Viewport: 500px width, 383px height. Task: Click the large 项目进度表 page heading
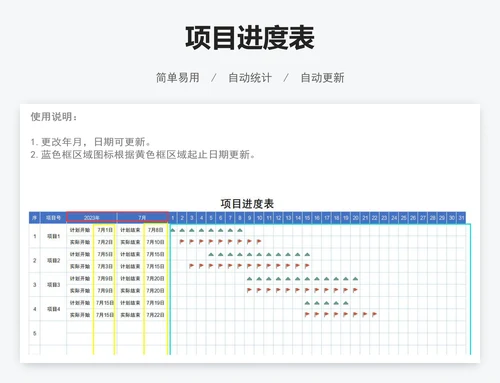250,38
